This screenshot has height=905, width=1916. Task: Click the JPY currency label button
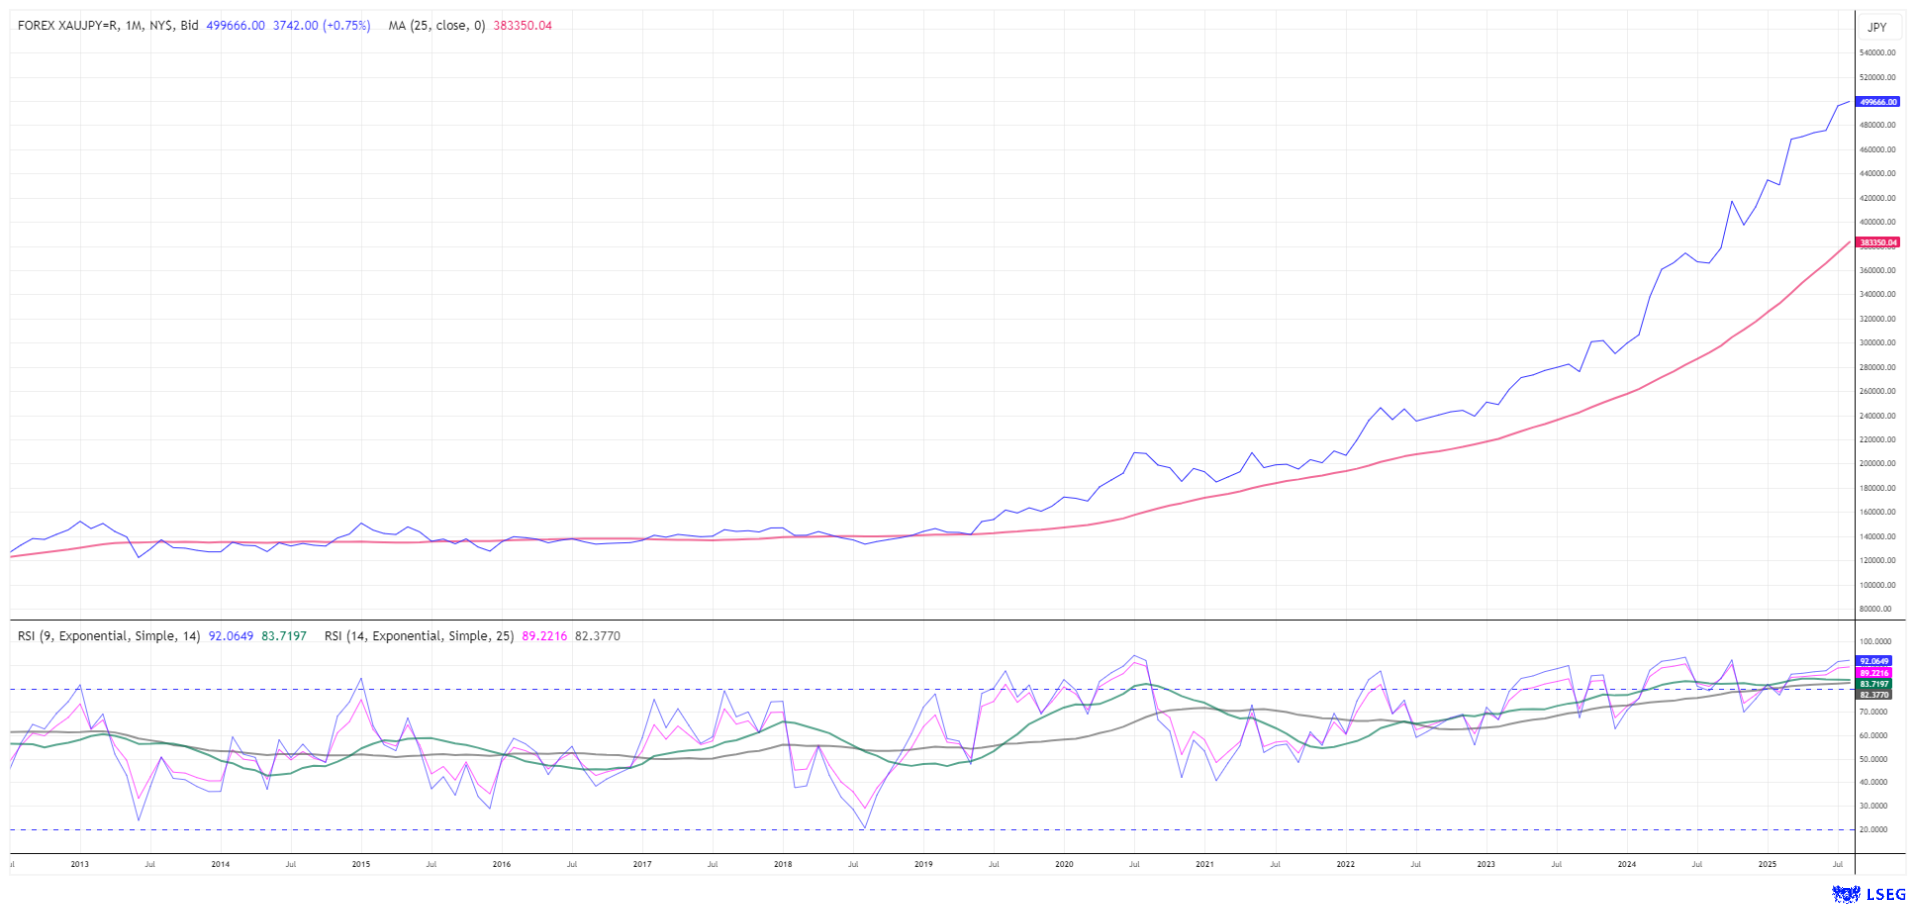point(1877,27)
